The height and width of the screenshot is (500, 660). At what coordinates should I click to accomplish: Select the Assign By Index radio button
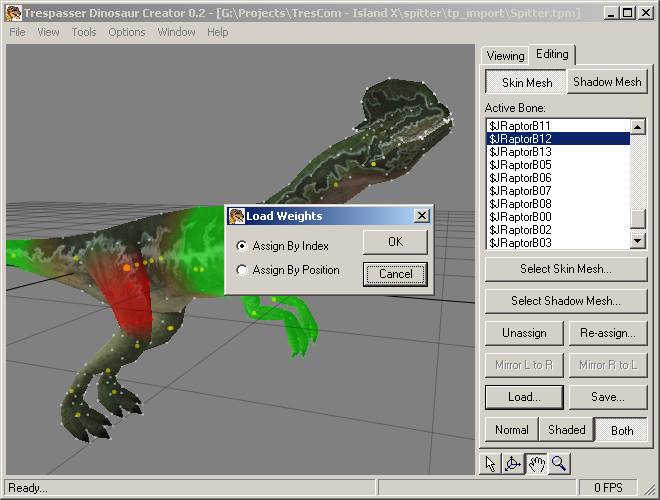[x=242, y=246]
